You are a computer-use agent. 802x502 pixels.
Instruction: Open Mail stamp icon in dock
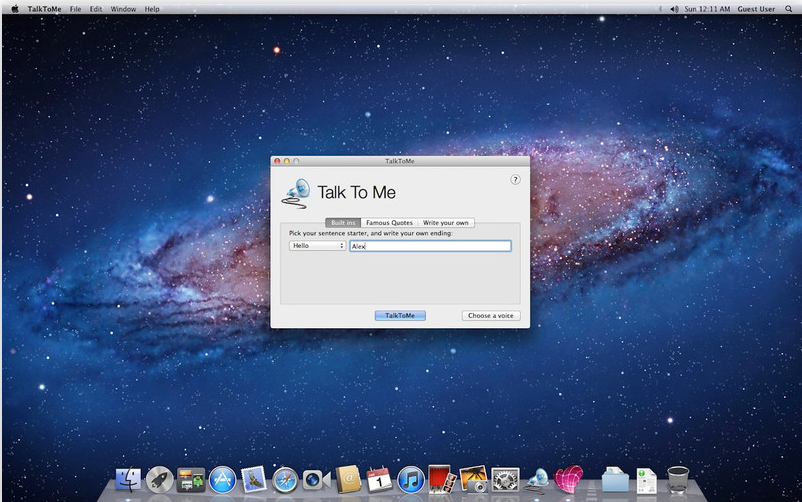(x=254, y=480)
